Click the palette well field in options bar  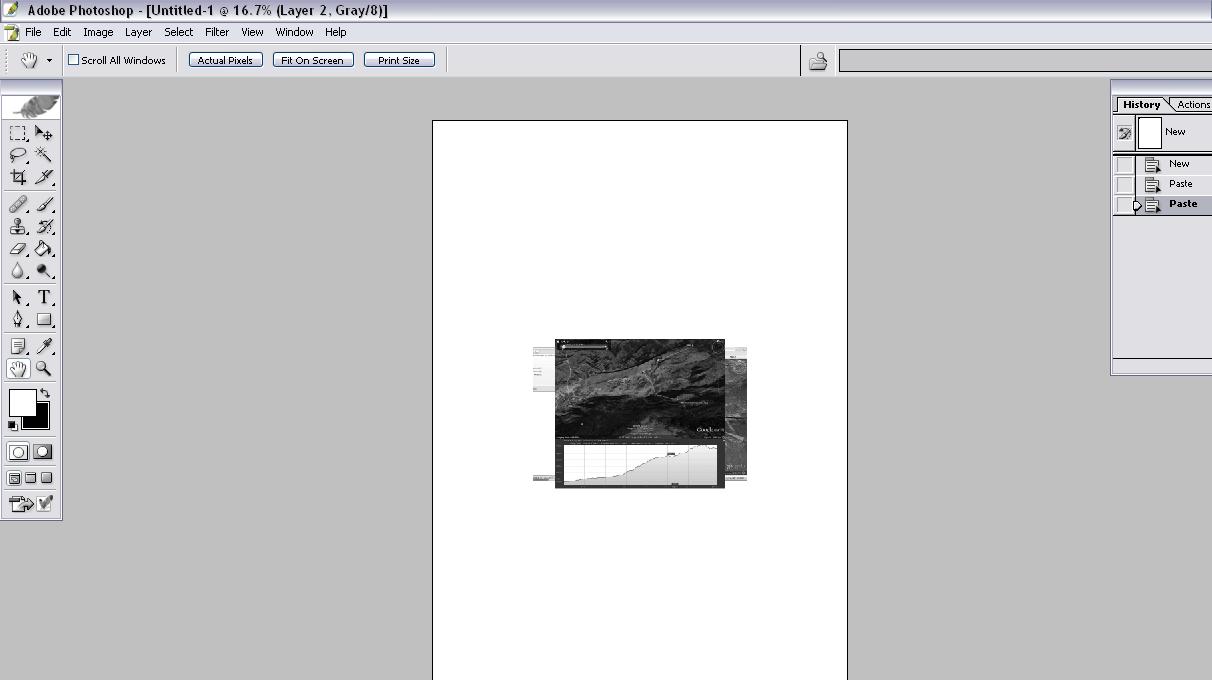coord(1025,61)
